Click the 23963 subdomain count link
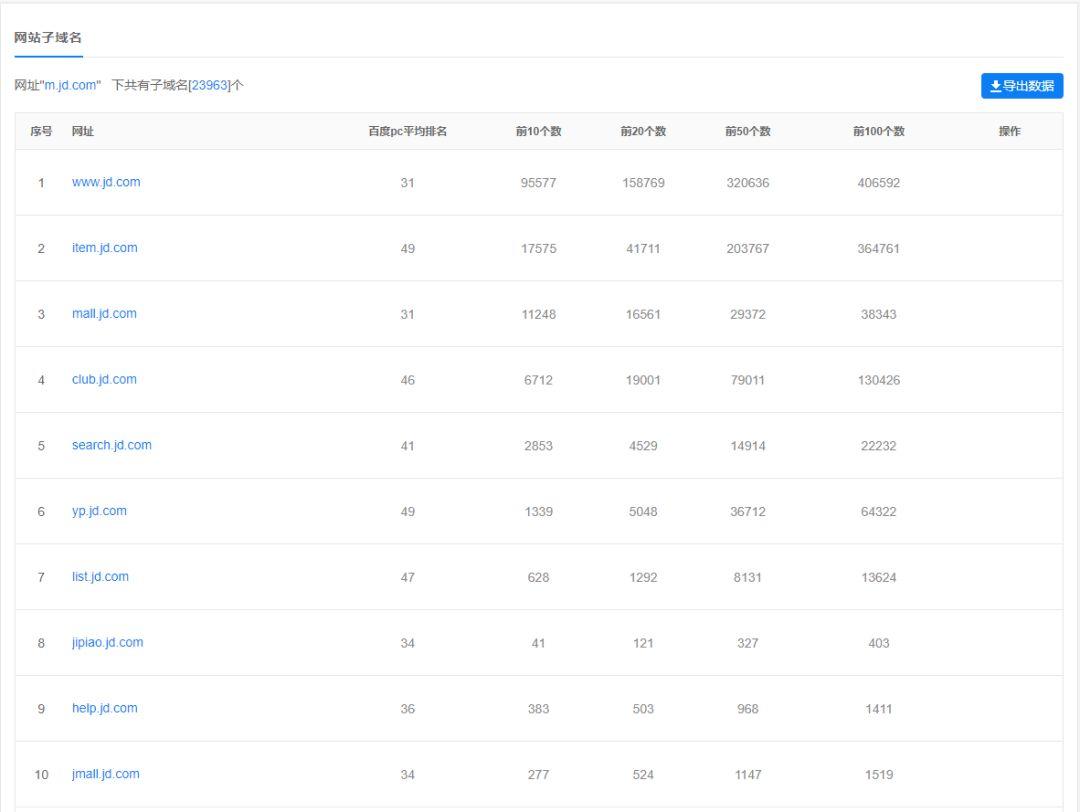 coord(209,85)
